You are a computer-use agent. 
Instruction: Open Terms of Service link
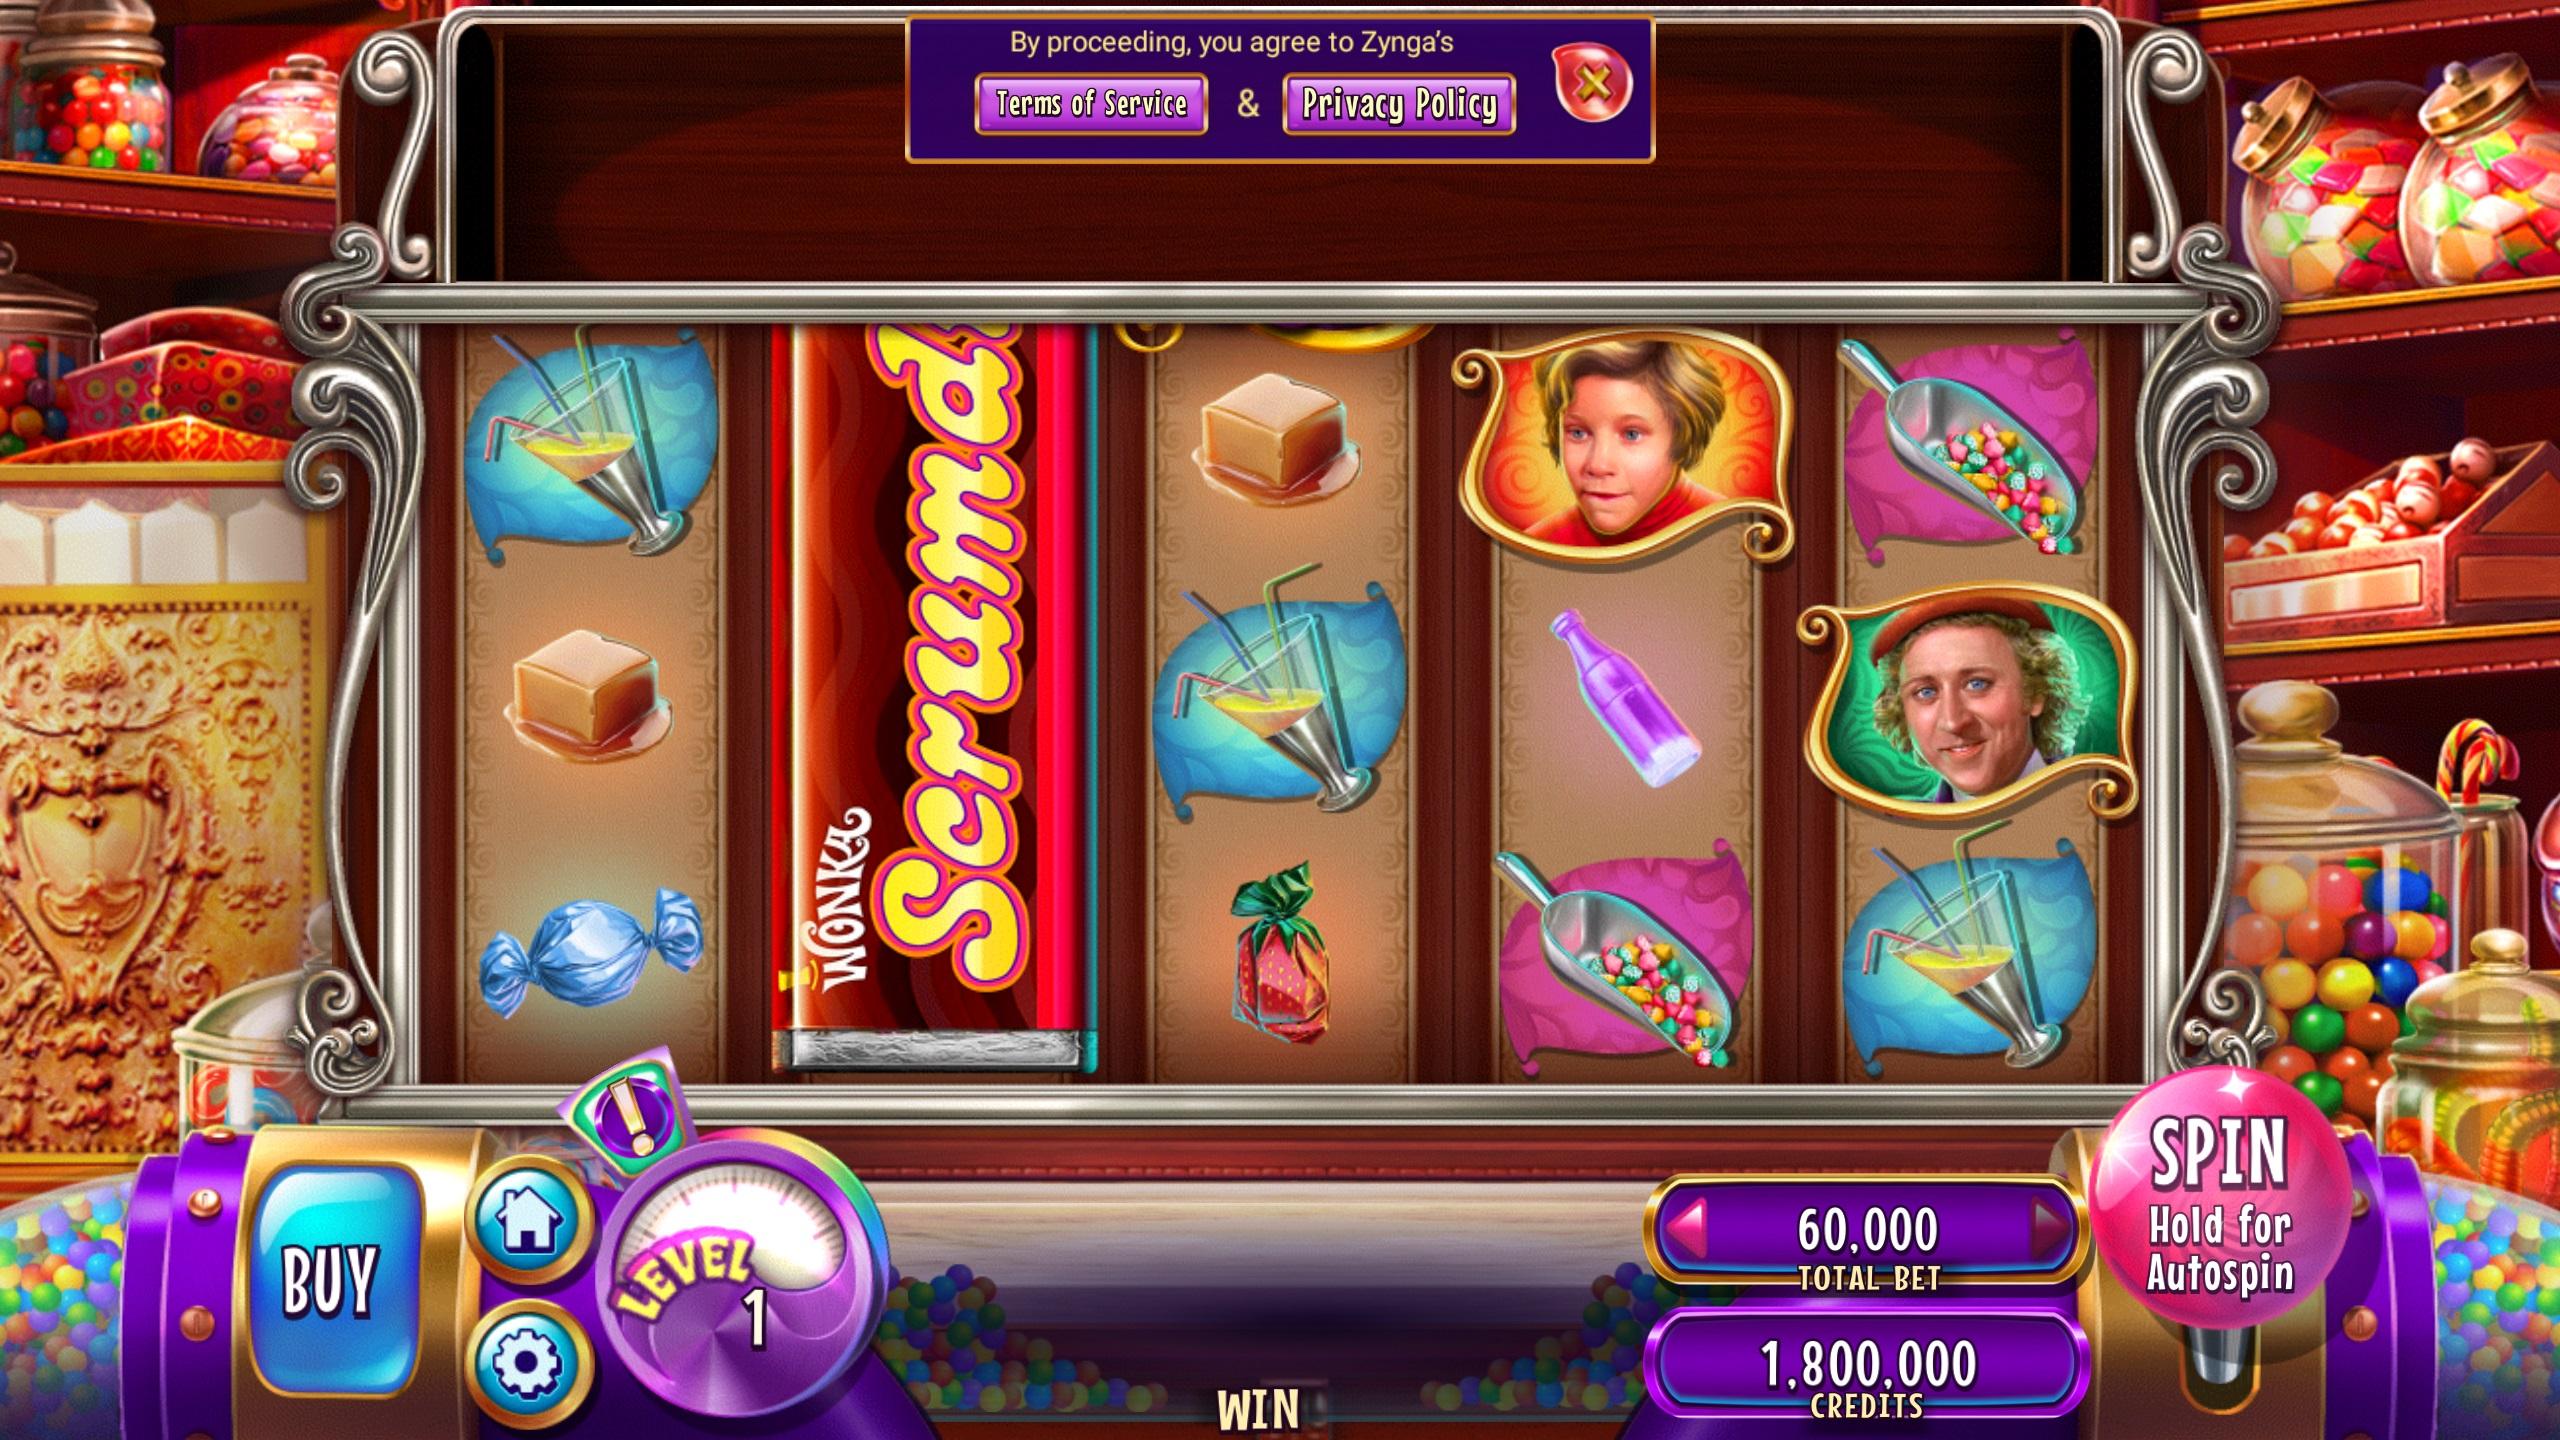[1091, 103]
